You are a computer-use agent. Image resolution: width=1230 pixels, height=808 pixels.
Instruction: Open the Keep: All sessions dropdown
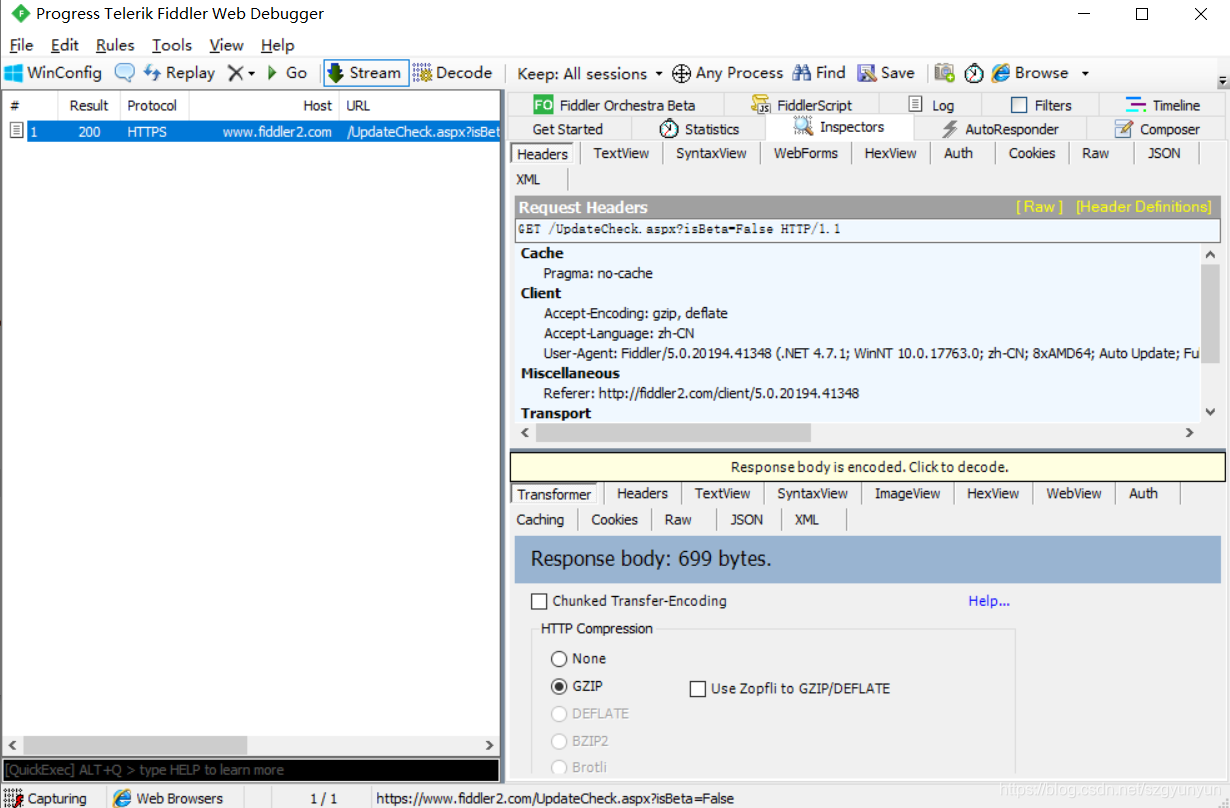click(590, 74)
